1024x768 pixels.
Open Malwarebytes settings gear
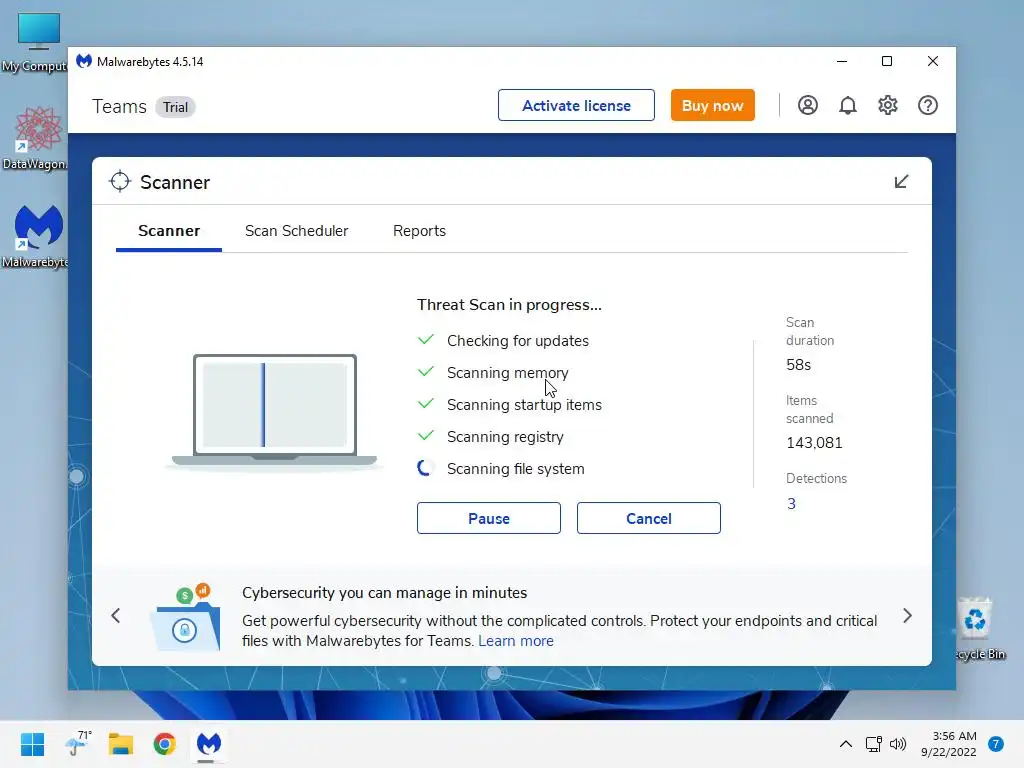888,105
